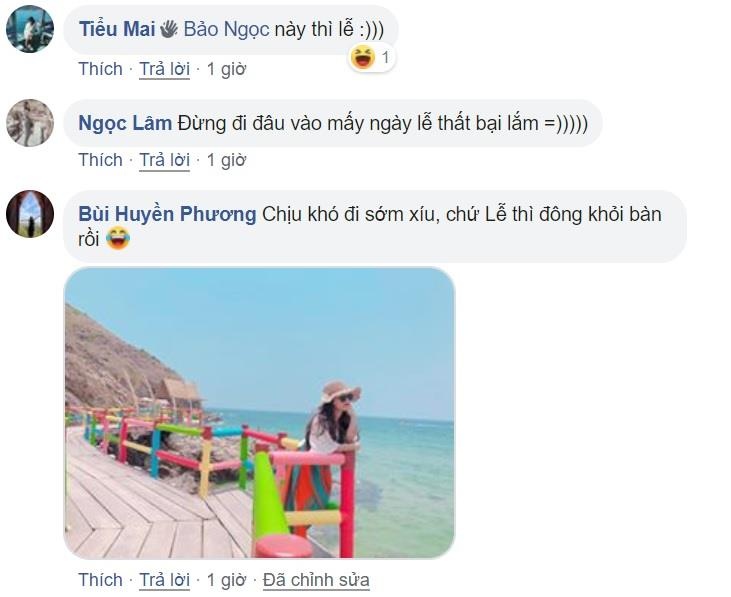The image size is (731, 597).
Task: Click the '1 giờ' timestamp on Ngọc Lâm's comment
Action: [226, 160]
